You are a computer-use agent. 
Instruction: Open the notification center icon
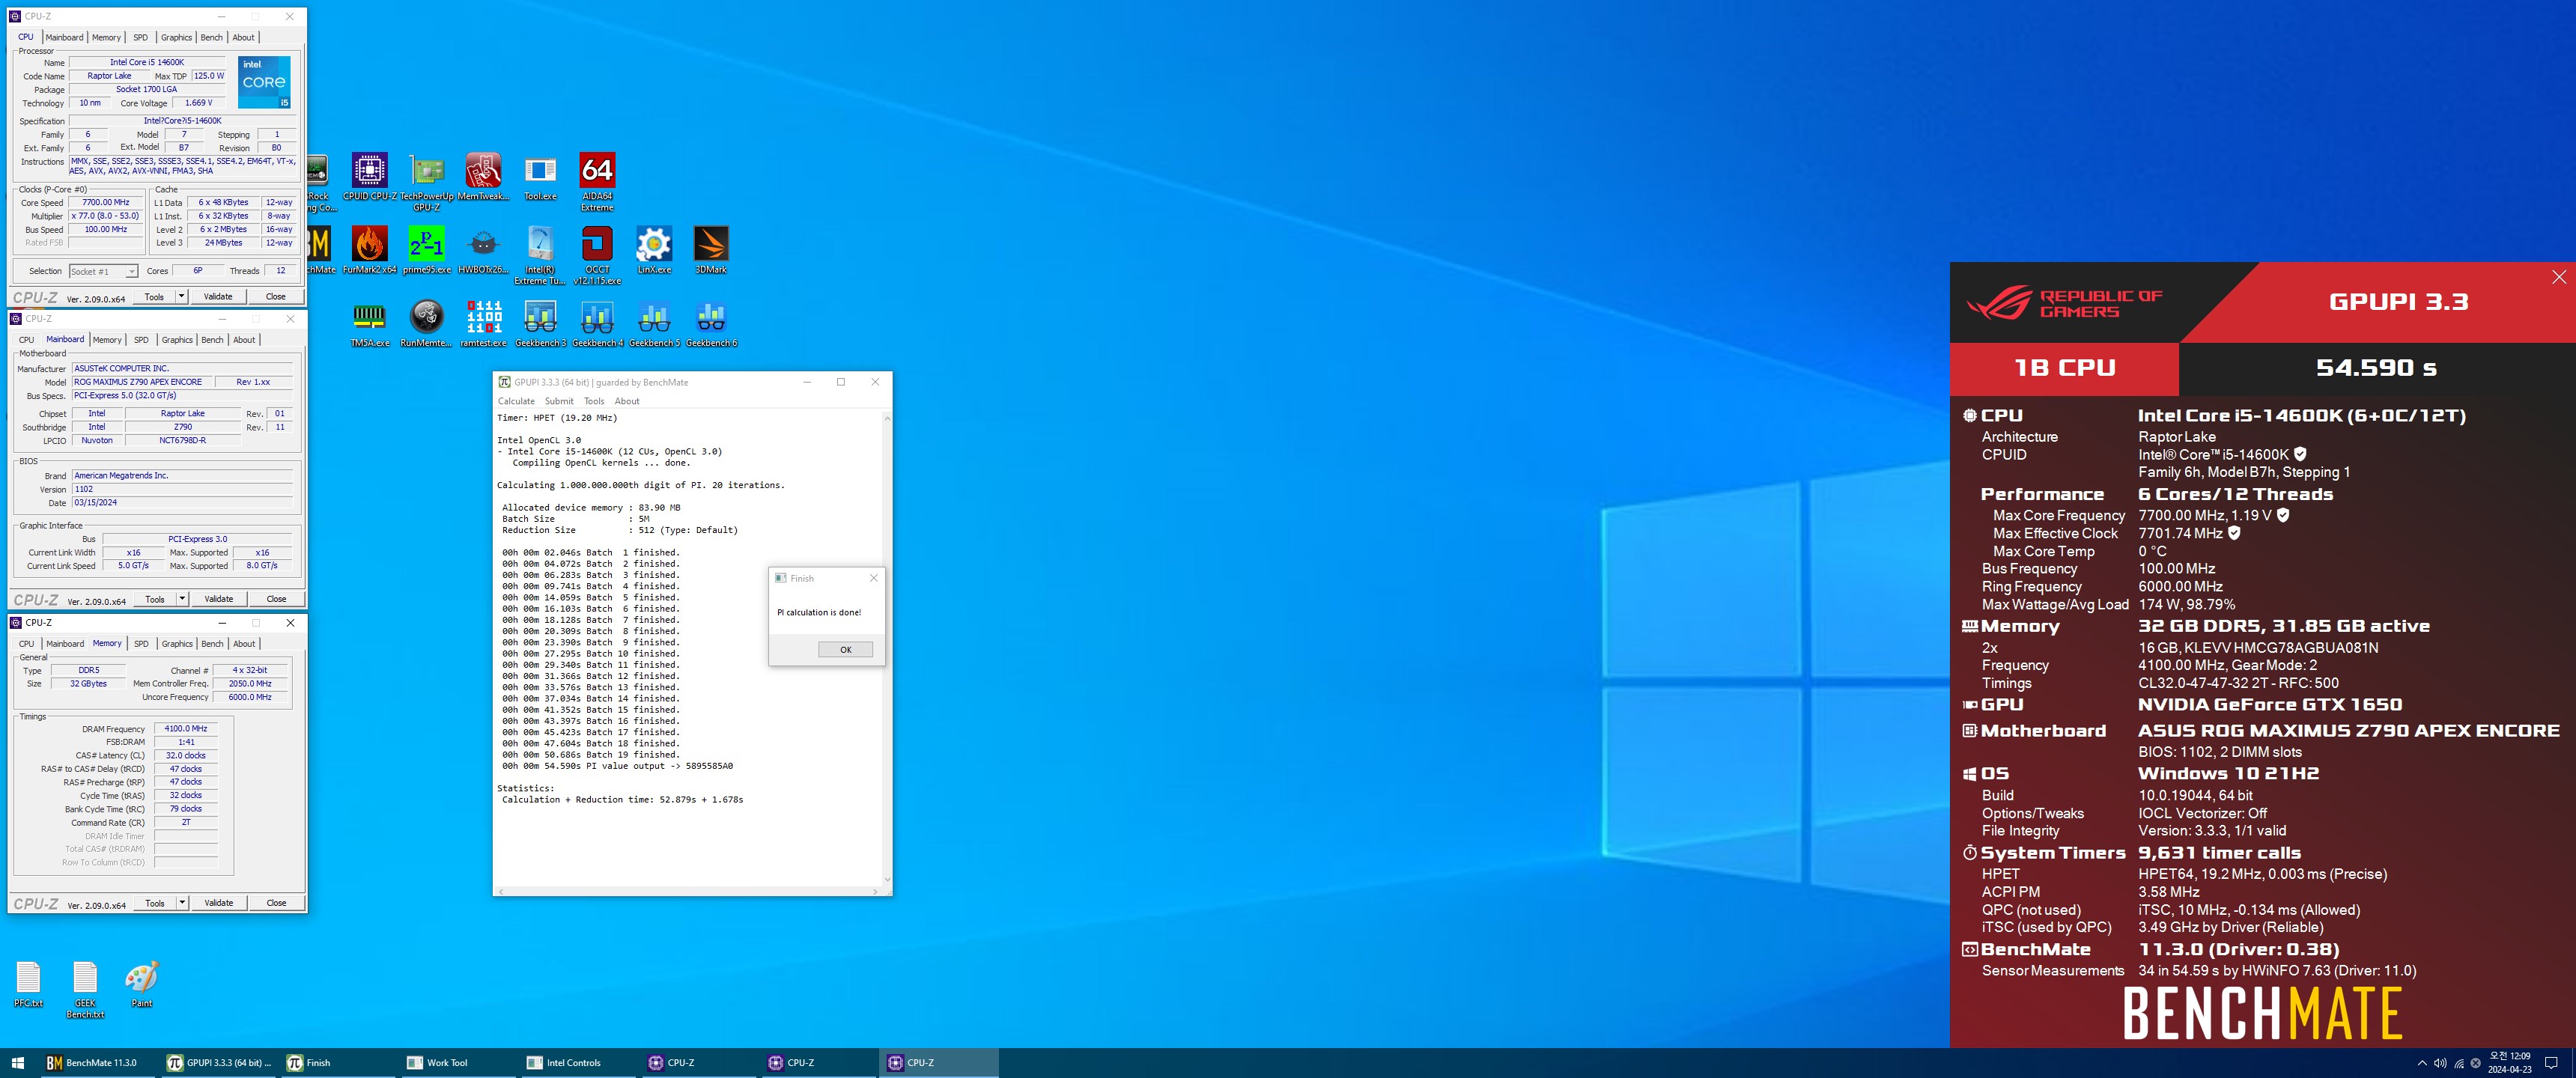coord(2551,1063)
